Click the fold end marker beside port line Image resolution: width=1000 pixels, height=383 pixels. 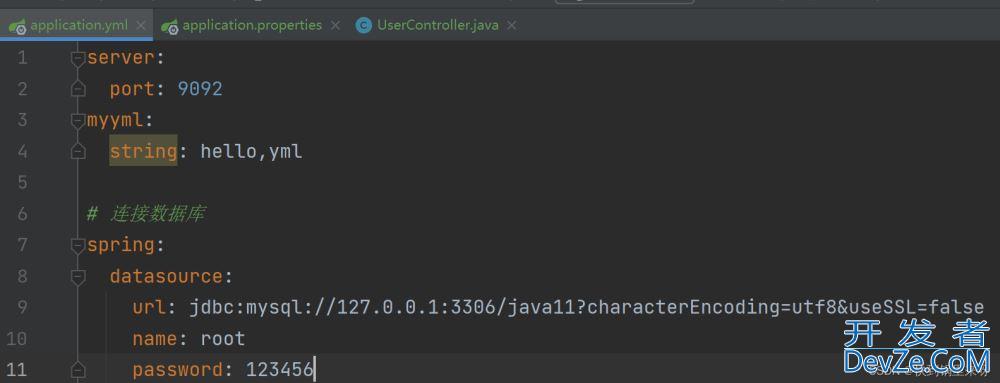78,89
